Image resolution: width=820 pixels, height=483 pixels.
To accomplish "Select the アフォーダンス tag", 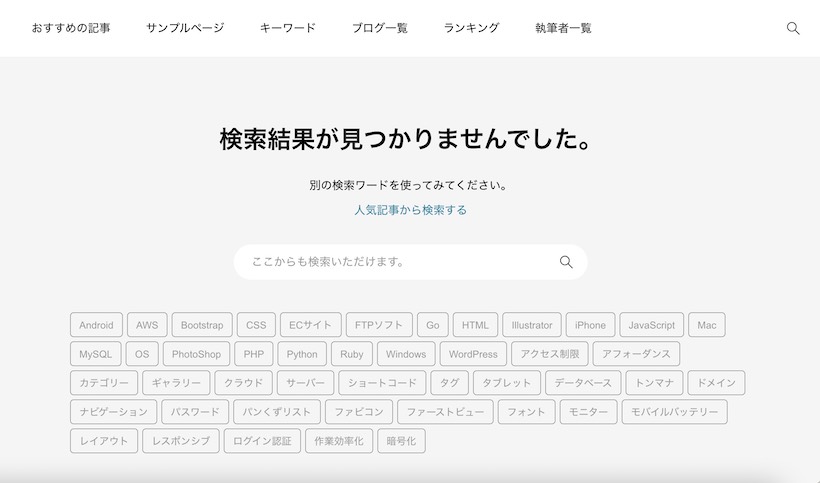I will pos(636,354).
